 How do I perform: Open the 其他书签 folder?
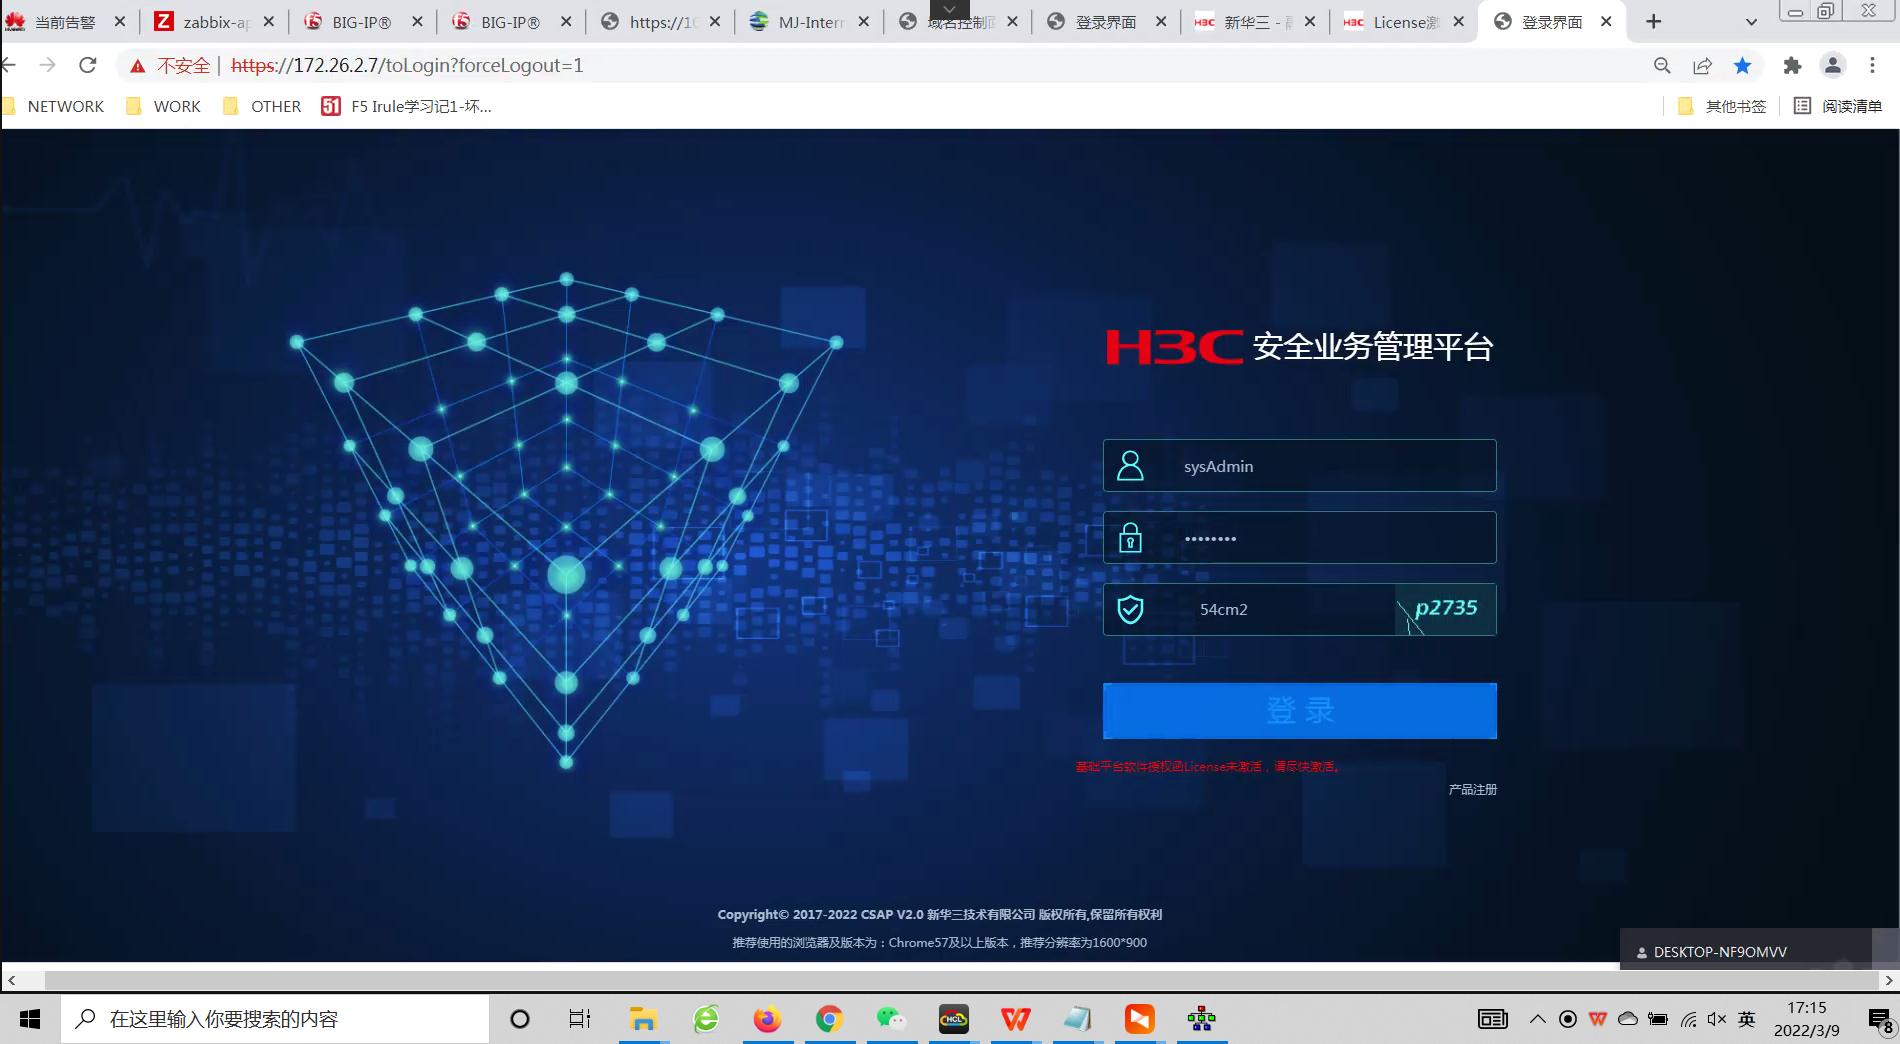coord(1723,106)
